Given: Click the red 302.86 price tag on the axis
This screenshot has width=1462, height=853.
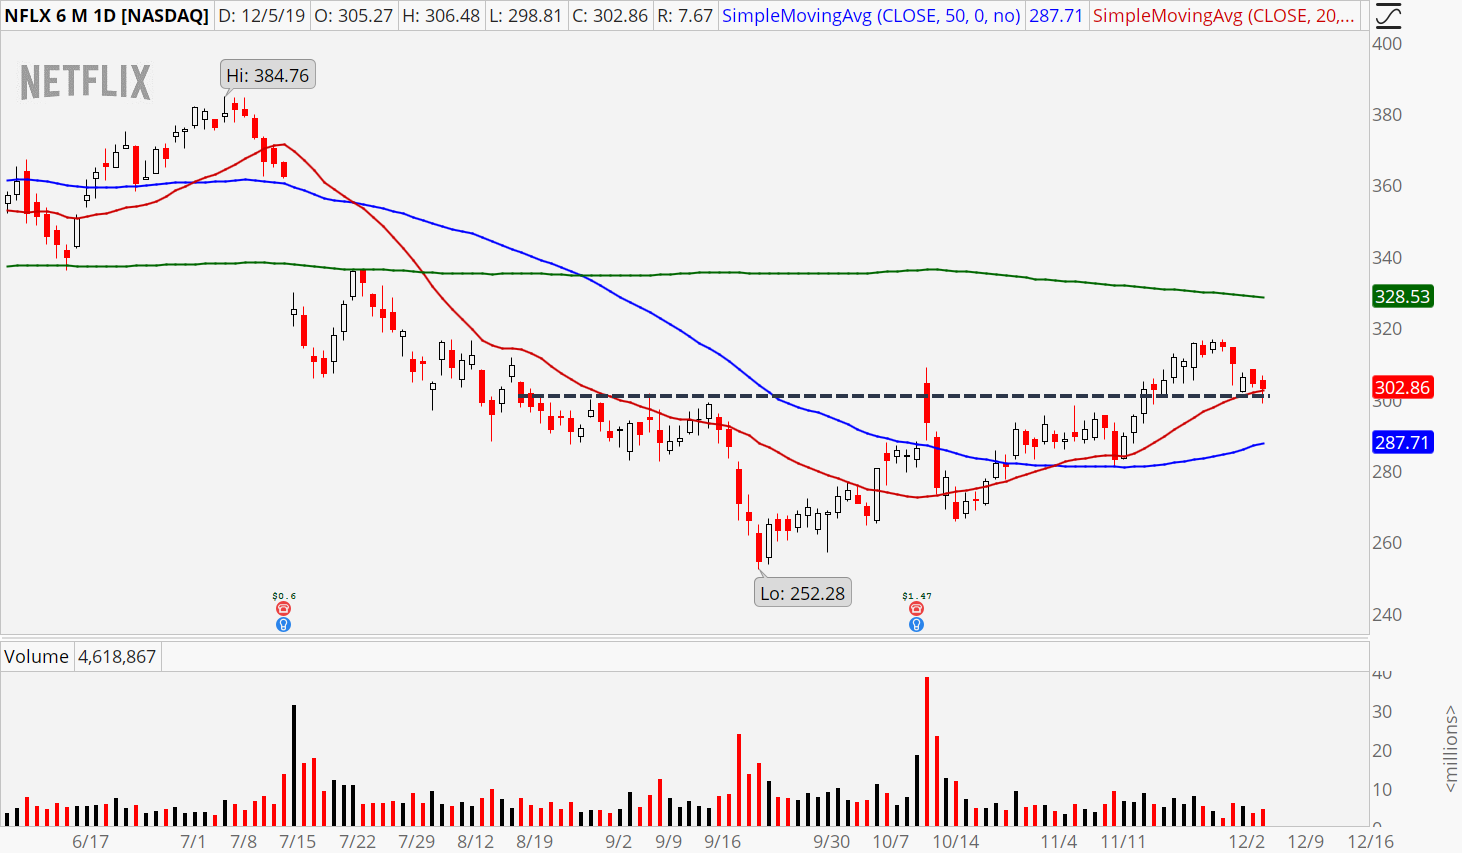Looking at the screenshot, I should coord(1403,387).
